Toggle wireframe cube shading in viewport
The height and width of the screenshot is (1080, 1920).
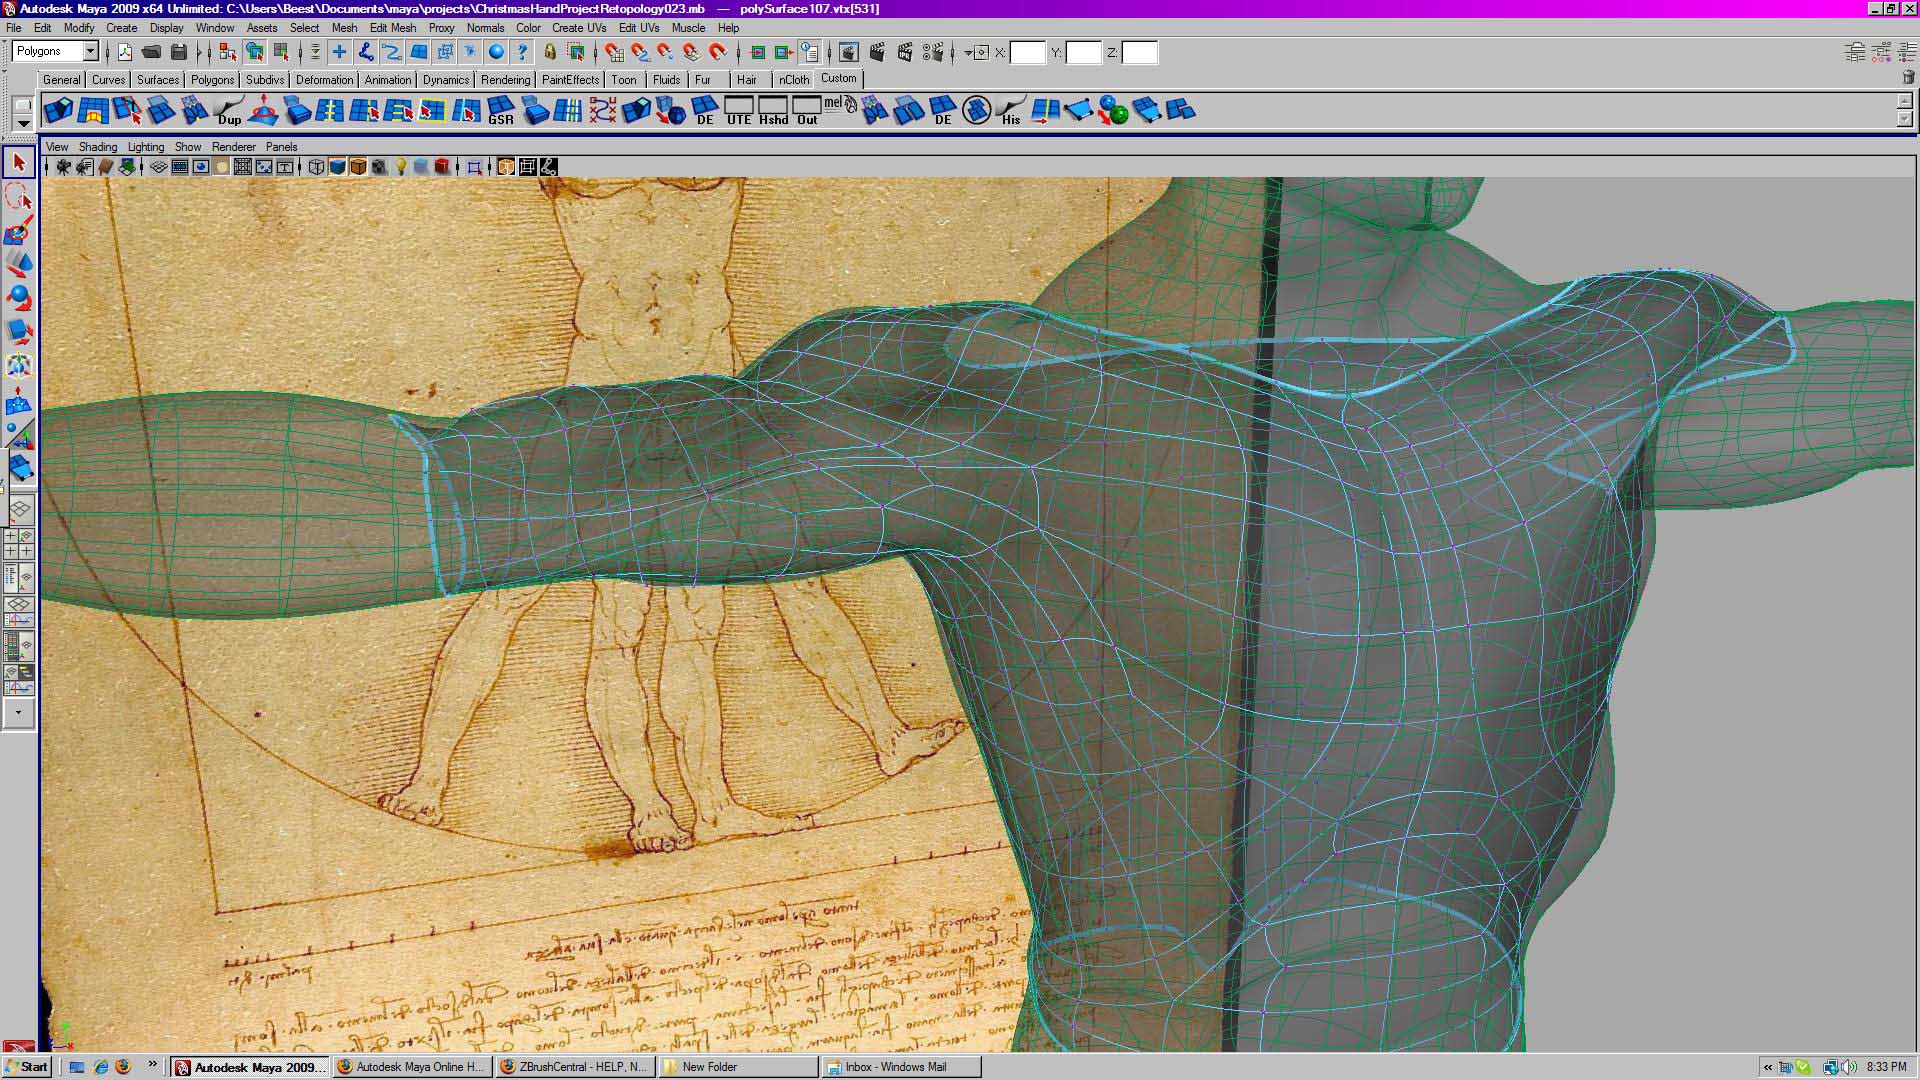(316, 167)
